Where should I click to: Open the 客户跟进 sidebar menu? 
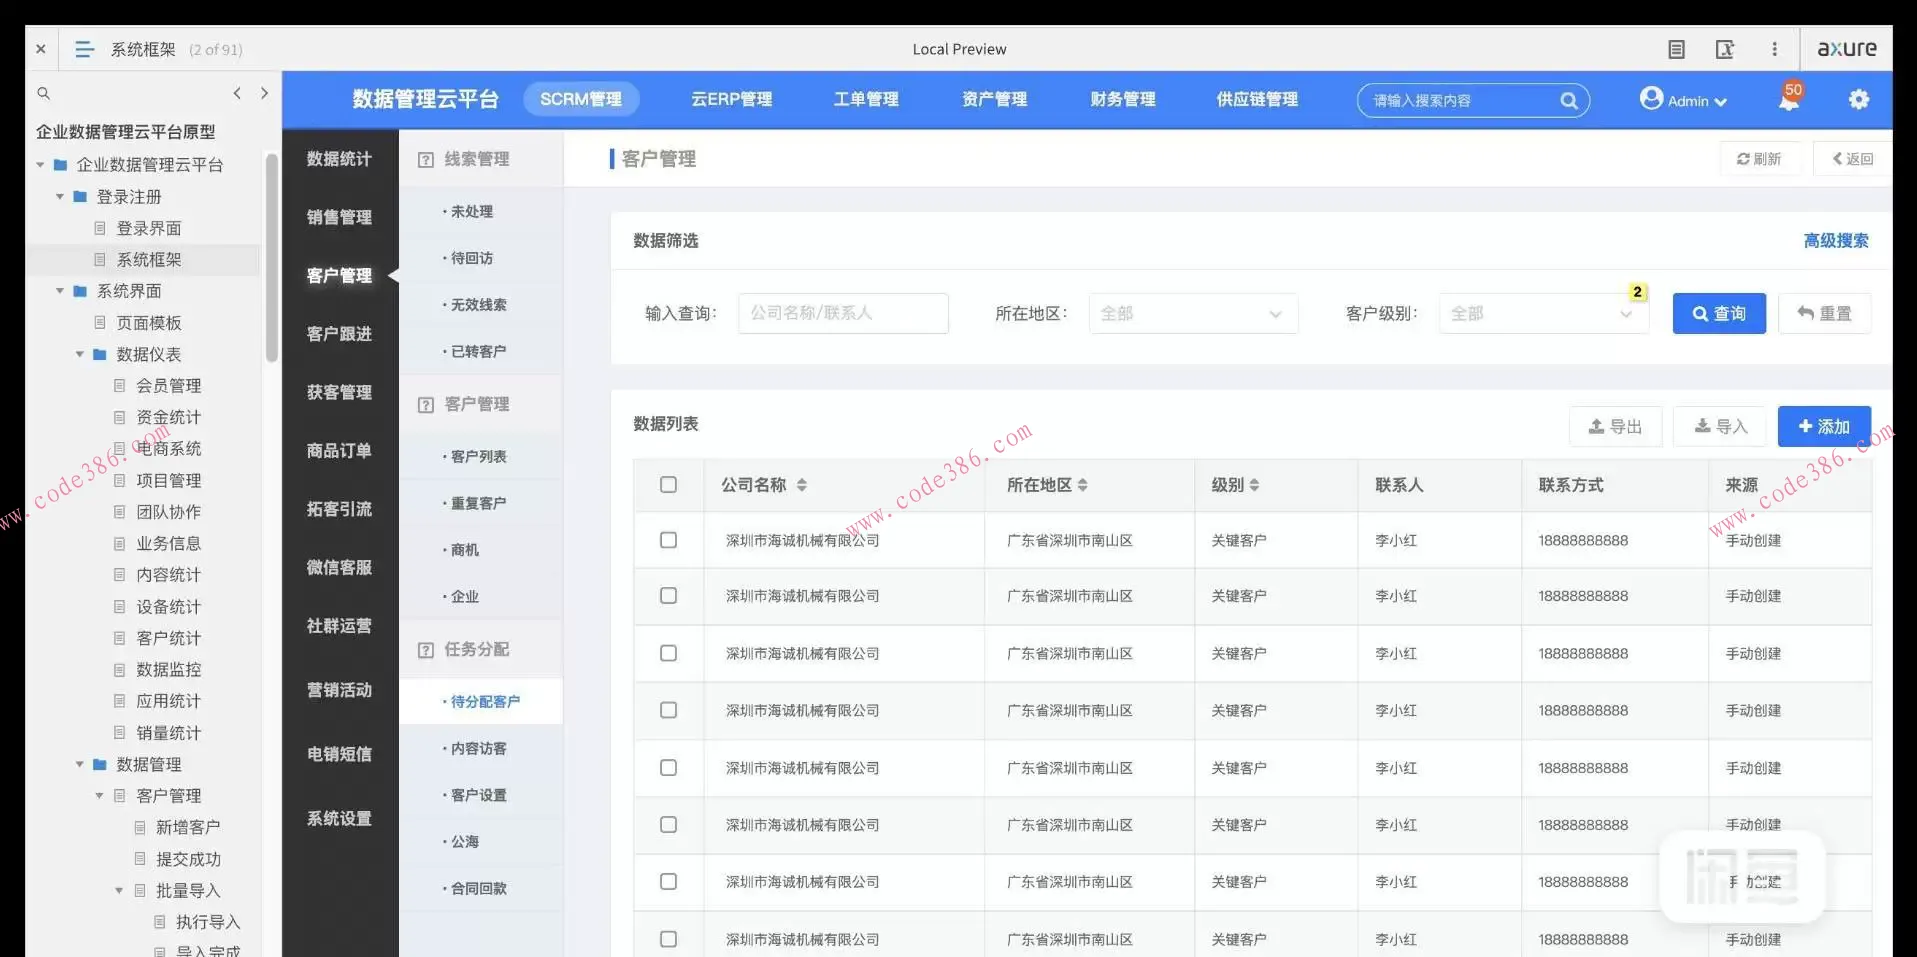[339, 333]
